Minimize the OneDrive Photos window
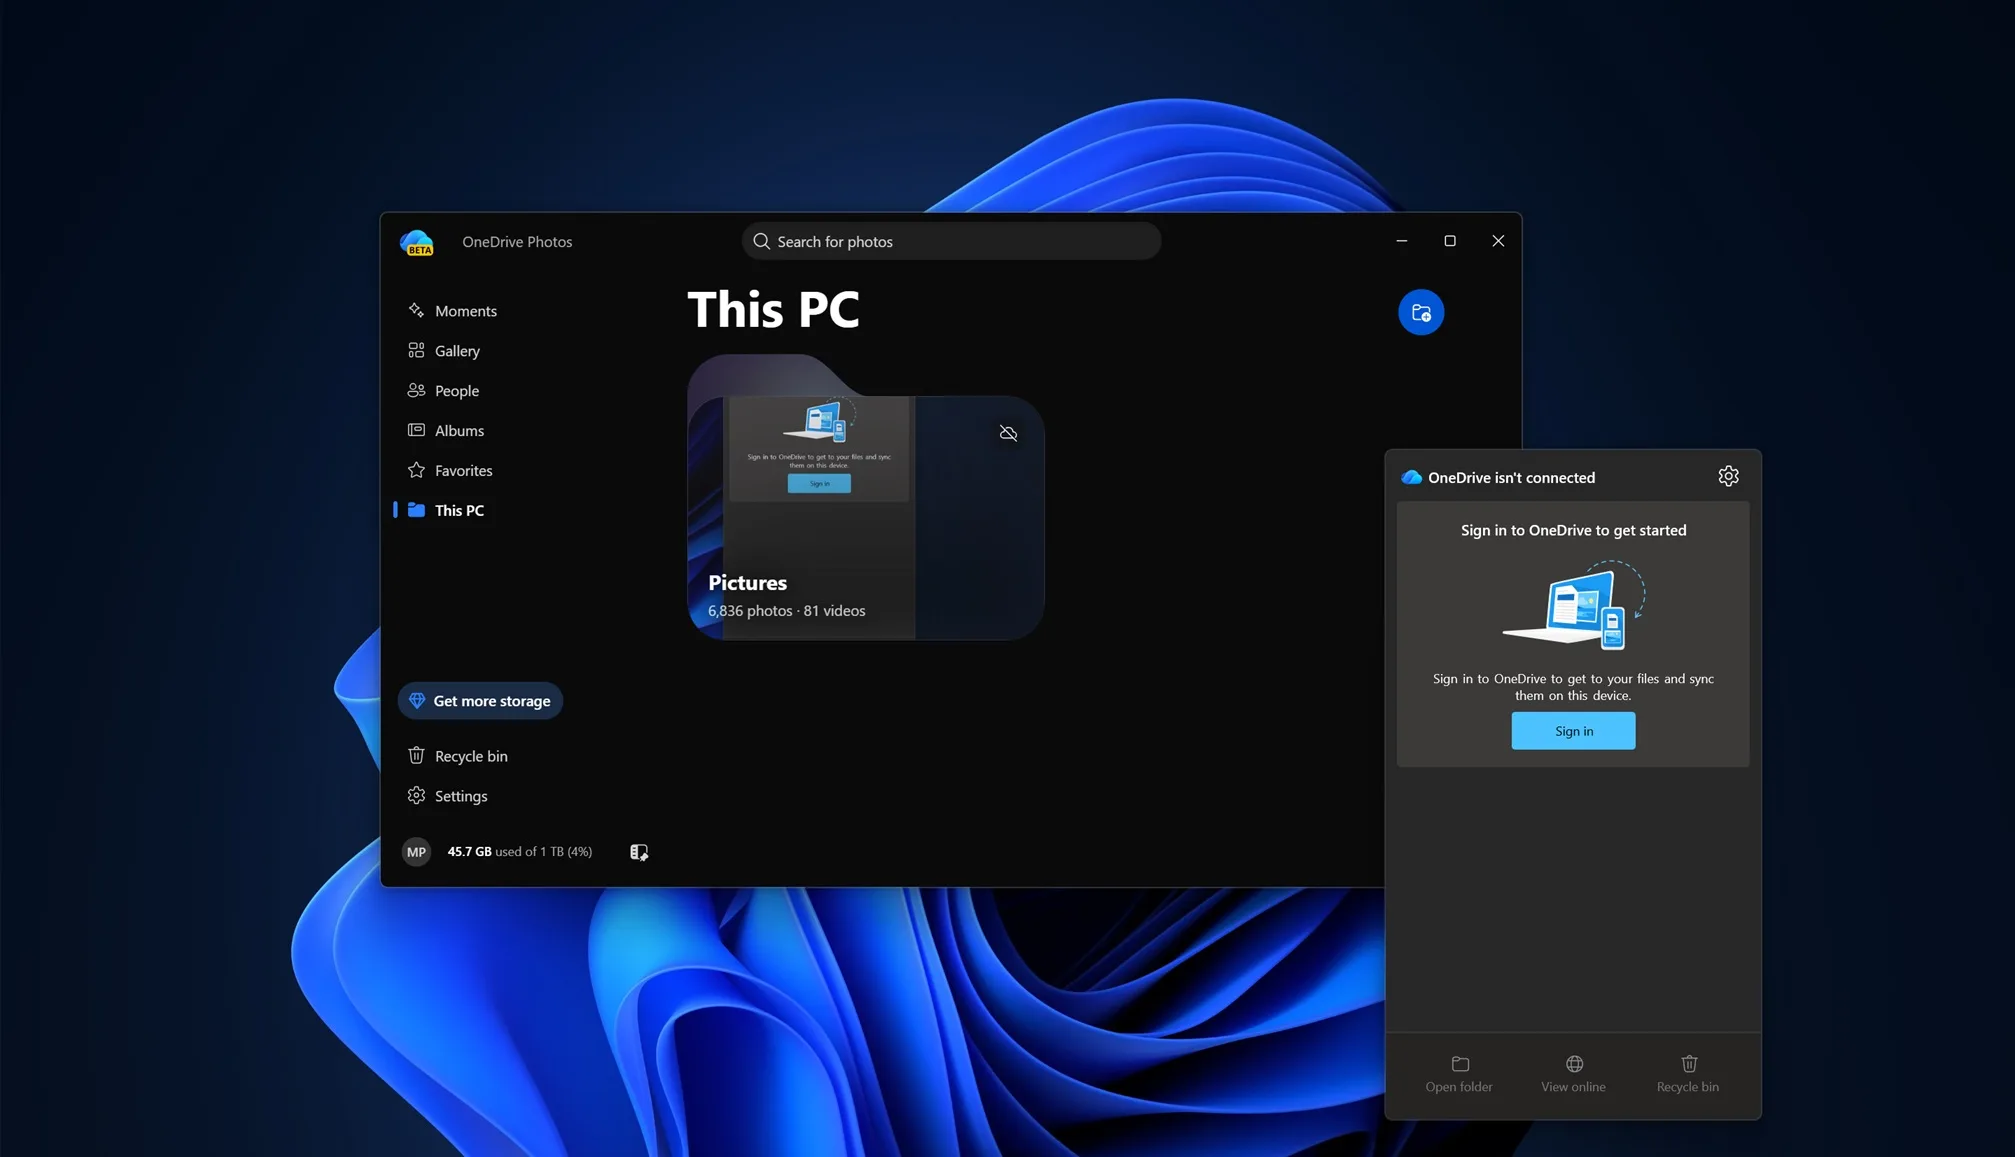2015x1157 pixels. [1402, 241]
